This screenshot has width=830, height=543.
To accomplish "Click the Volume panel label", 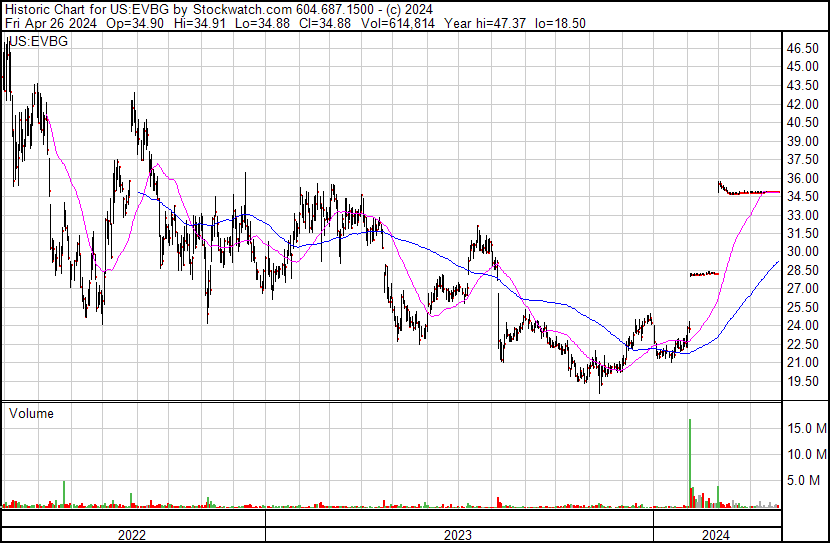I will point(31,413).
